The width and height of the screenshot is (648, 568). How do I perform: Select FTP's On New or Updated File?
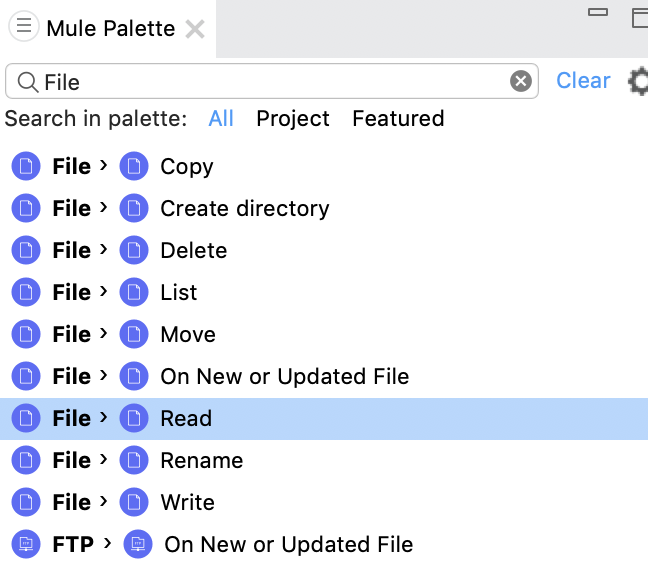coord(289,544)
